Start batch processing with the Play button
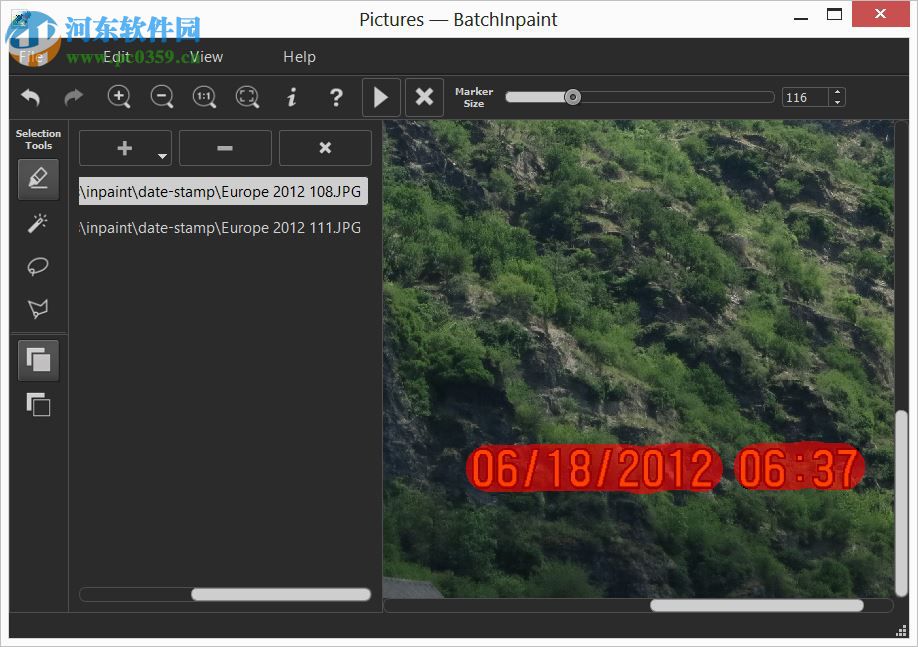Viewport: 918px width, 647px height. [x=381, y=97]
